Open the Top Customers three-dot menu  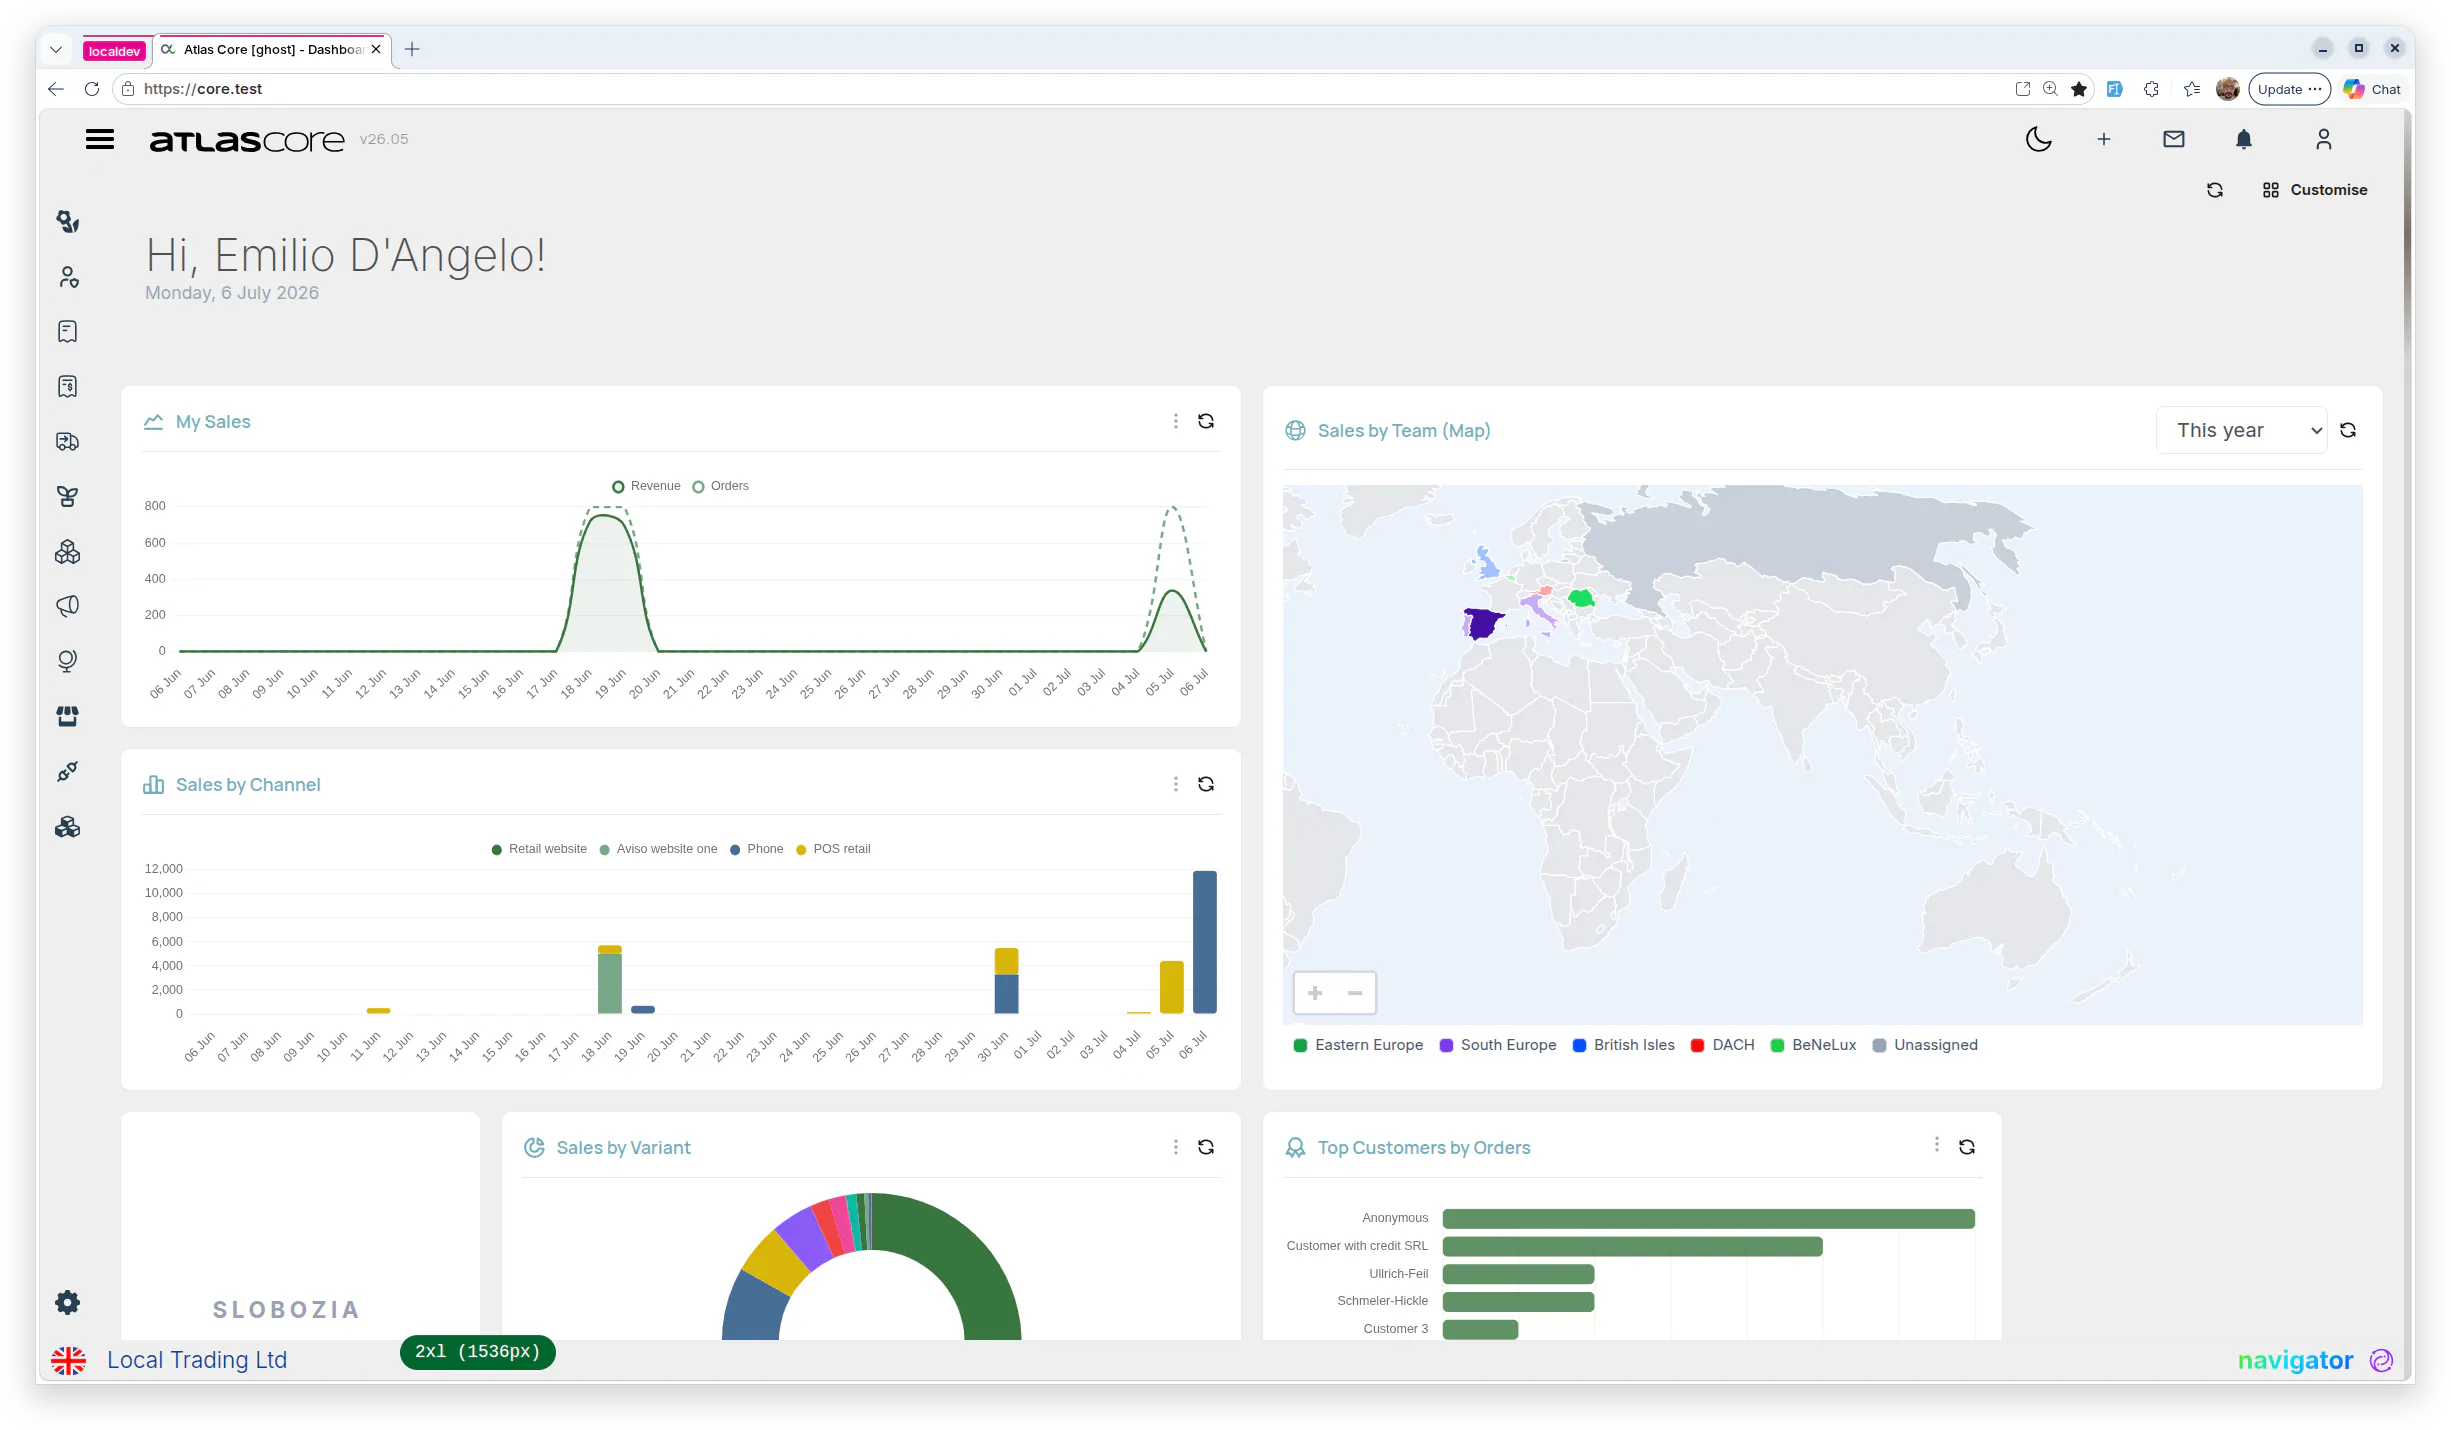(1937, 1144)
